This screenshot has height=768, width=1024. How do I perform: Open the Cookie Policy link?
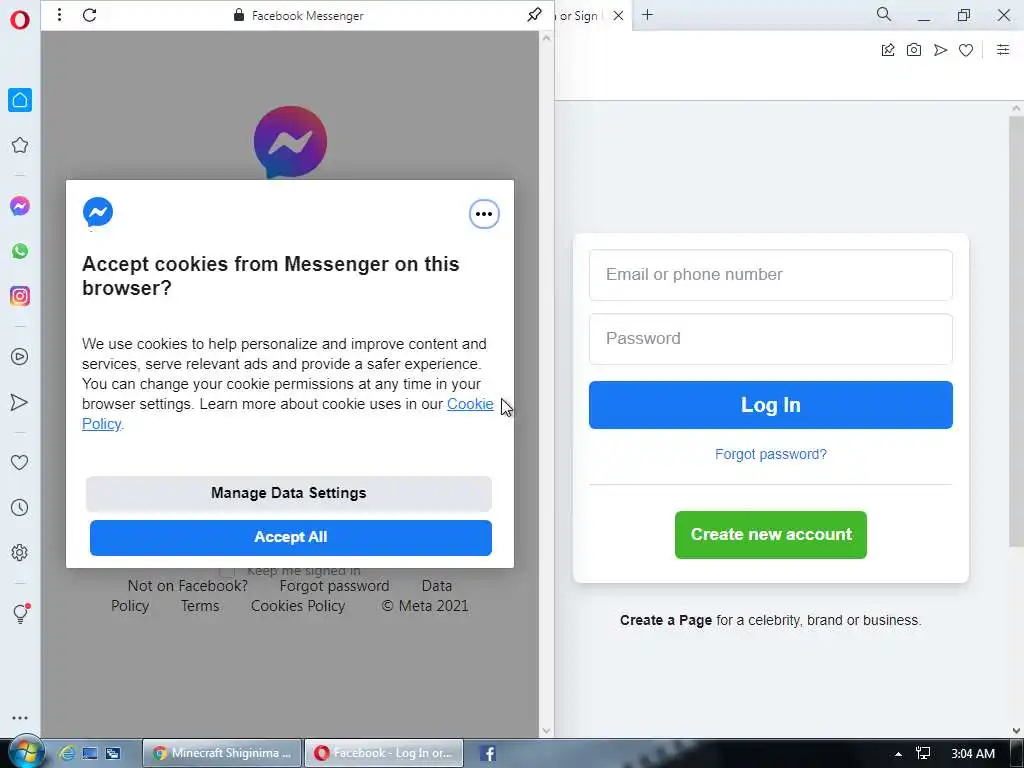point(470,404)
